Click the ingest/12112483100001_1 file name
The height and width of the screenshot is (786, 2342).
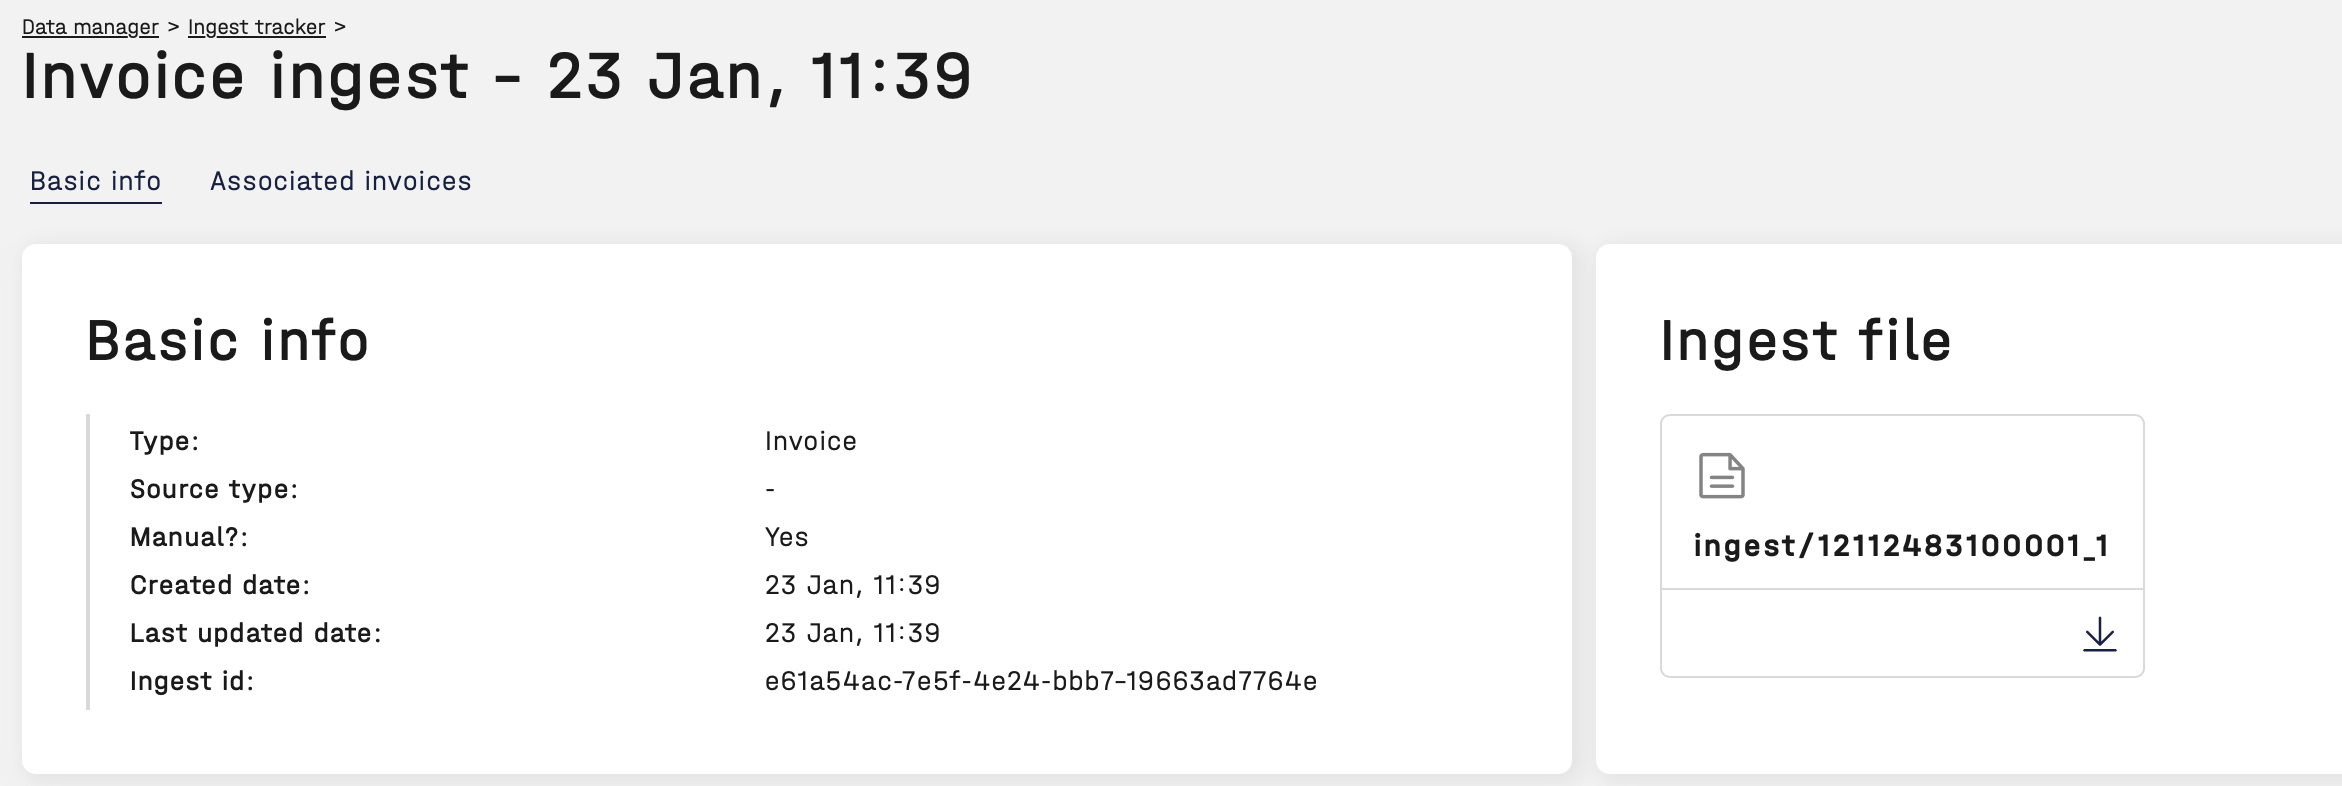[1901, 545]
